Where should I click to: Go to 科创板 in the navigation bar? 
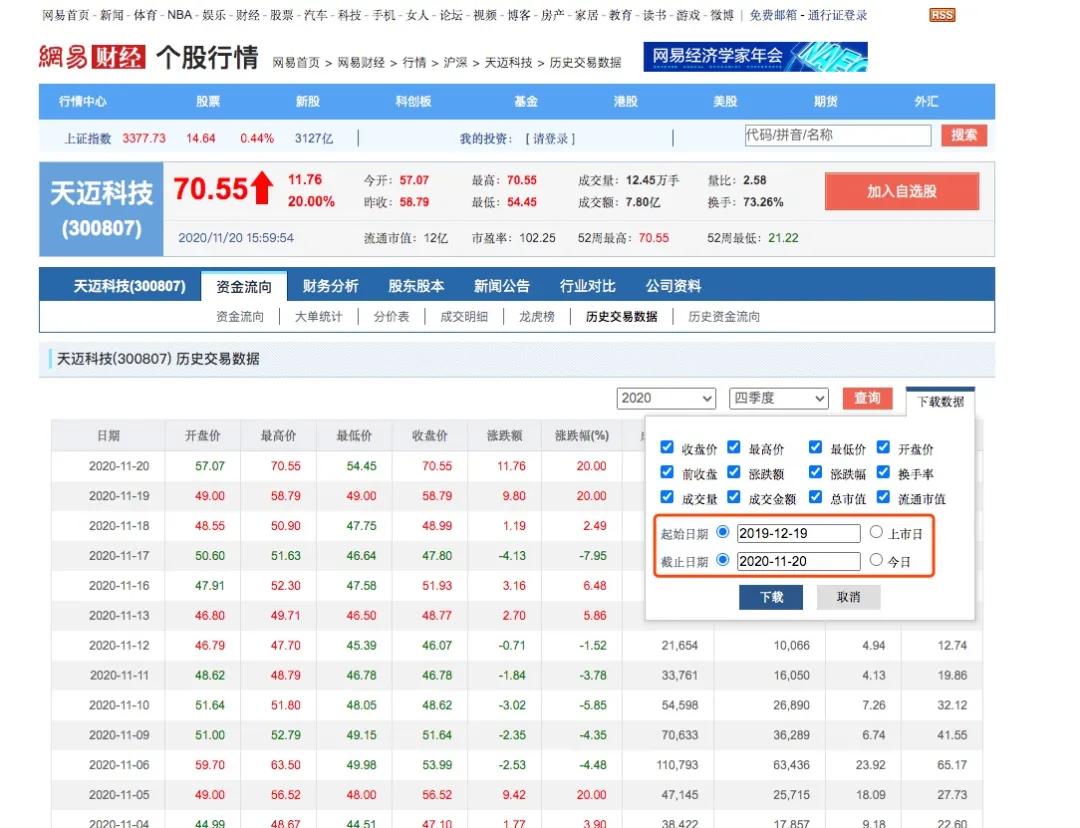413,102
